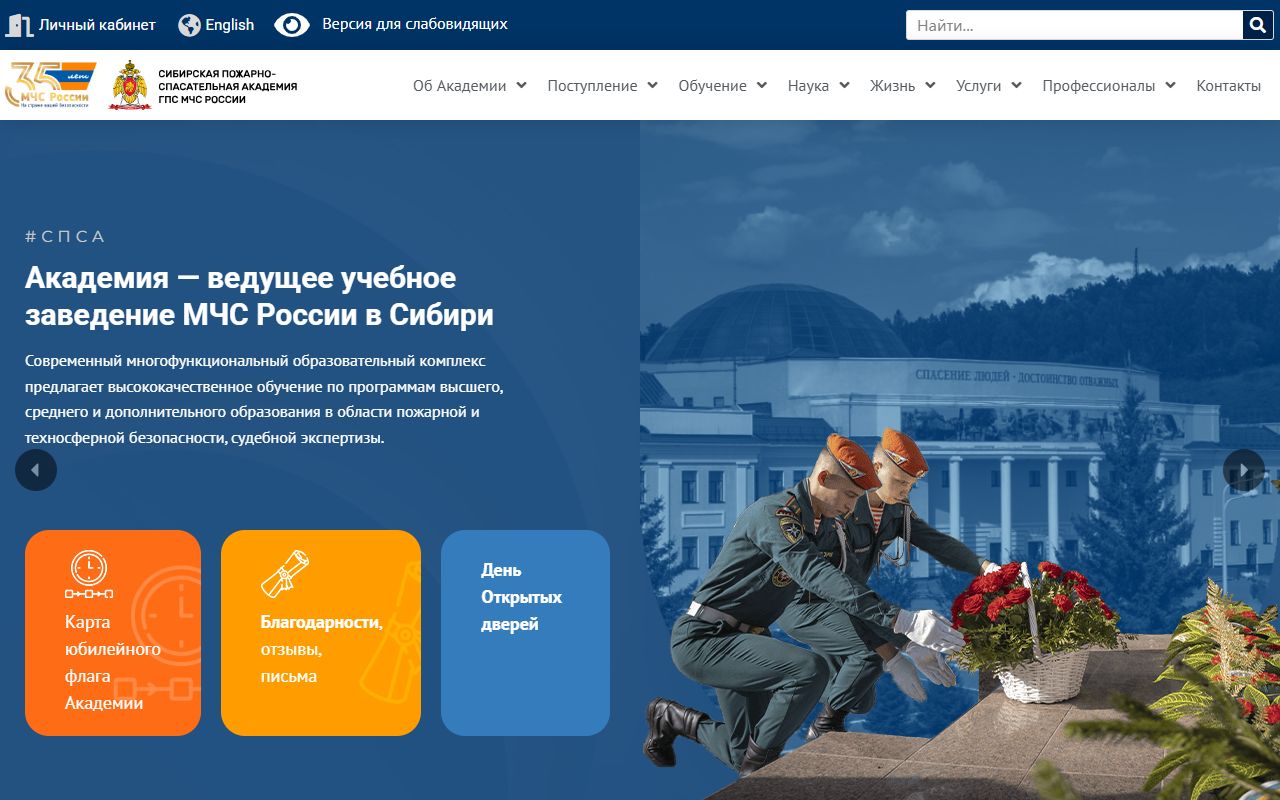The height and width of the screenshot is (800, 1280).
Task: Expand the Поступление menu chevron
Action: pos(652,86)
